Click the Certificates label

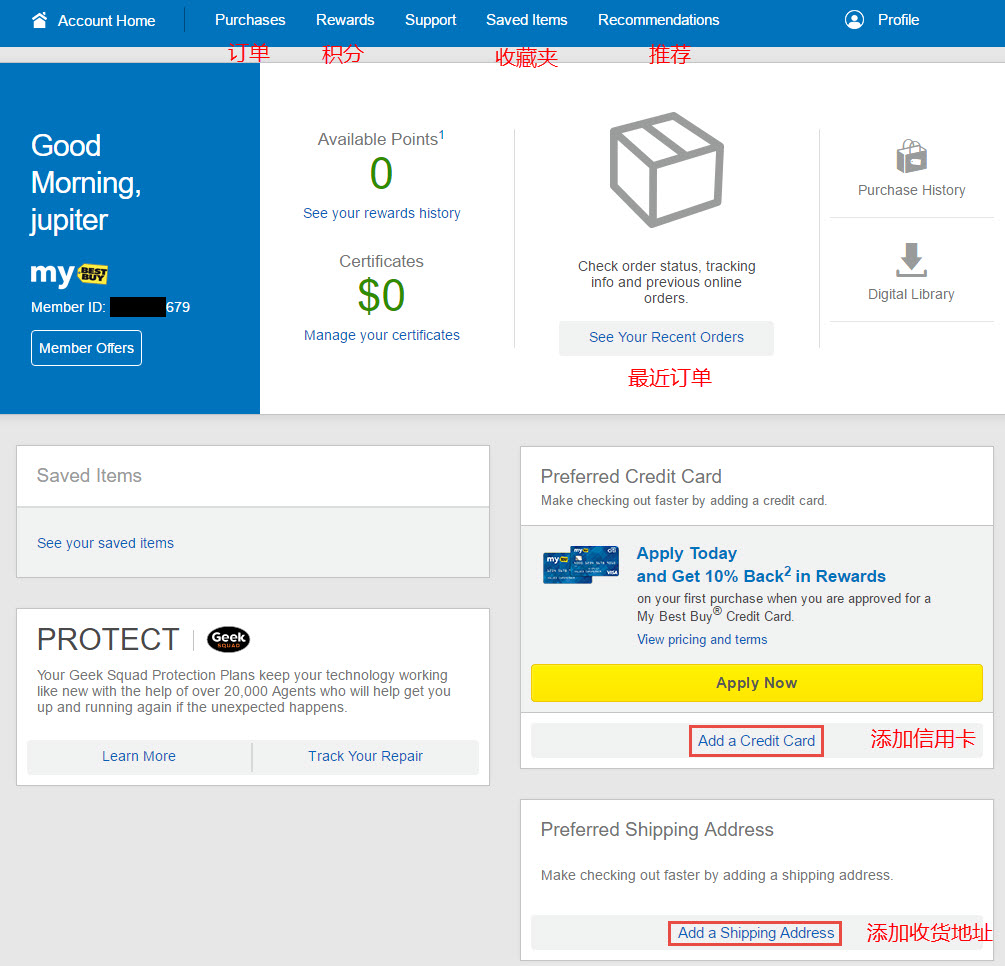[381, 262]
